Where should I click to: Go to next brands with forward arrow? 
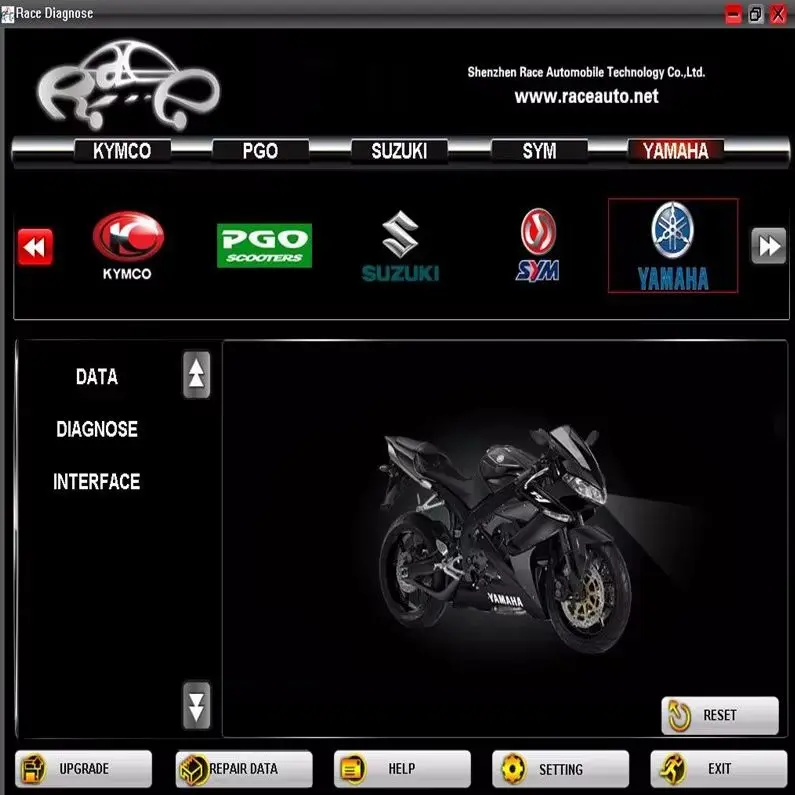[768, 246]
